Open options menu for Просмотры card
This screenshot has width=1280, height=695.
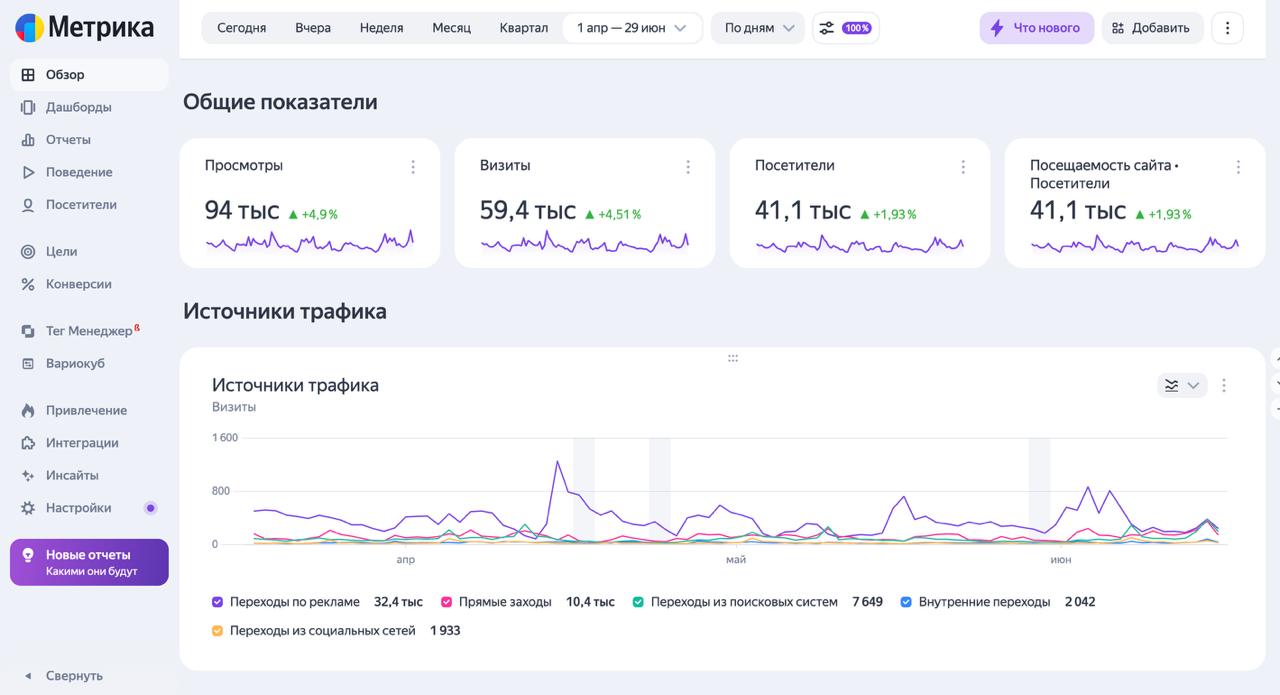[413, 167]
